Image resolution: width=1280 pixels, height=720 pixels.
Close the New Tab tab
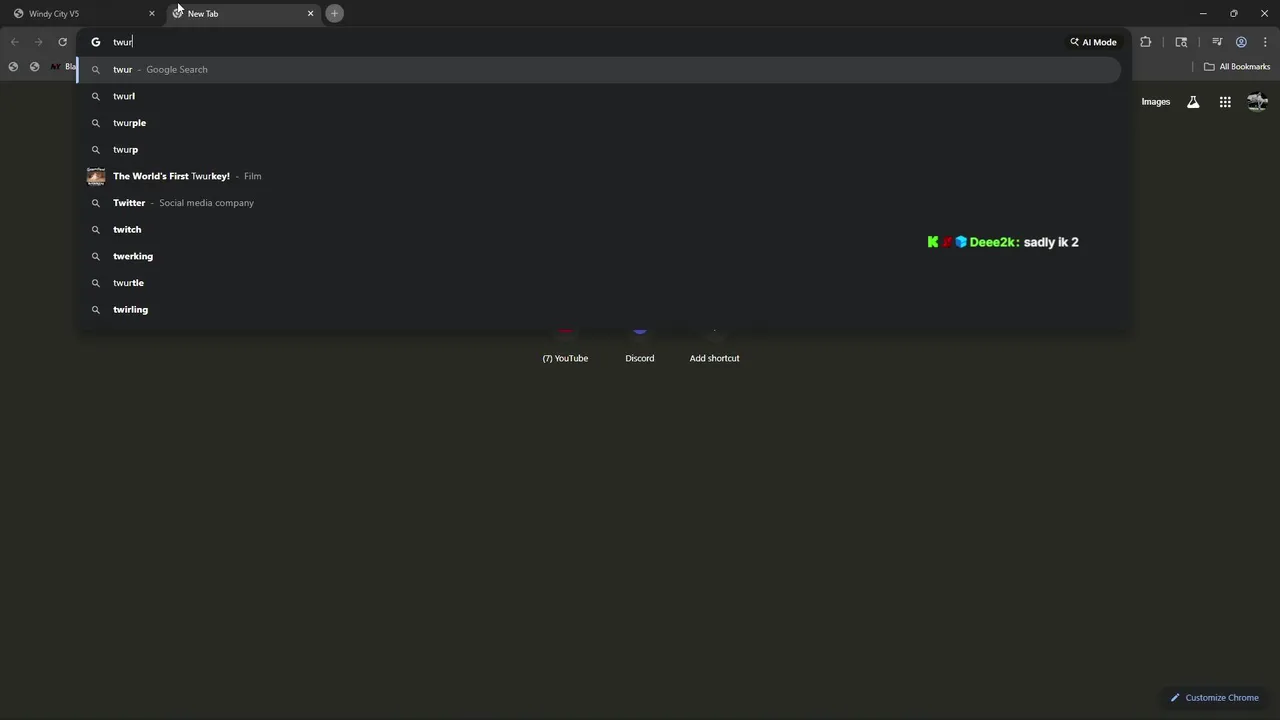[310, 13]
